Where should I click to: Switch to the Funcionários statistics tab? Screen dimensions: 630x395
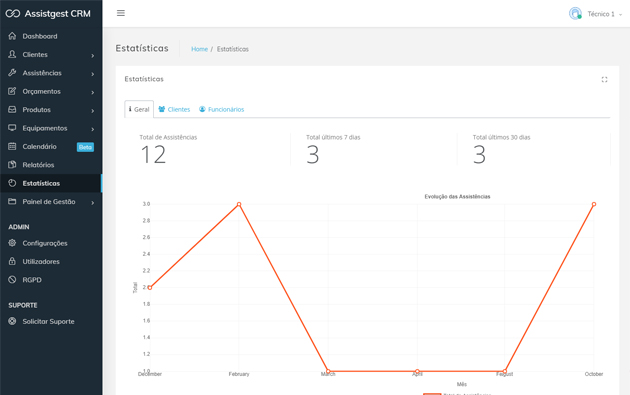(221, 109)
